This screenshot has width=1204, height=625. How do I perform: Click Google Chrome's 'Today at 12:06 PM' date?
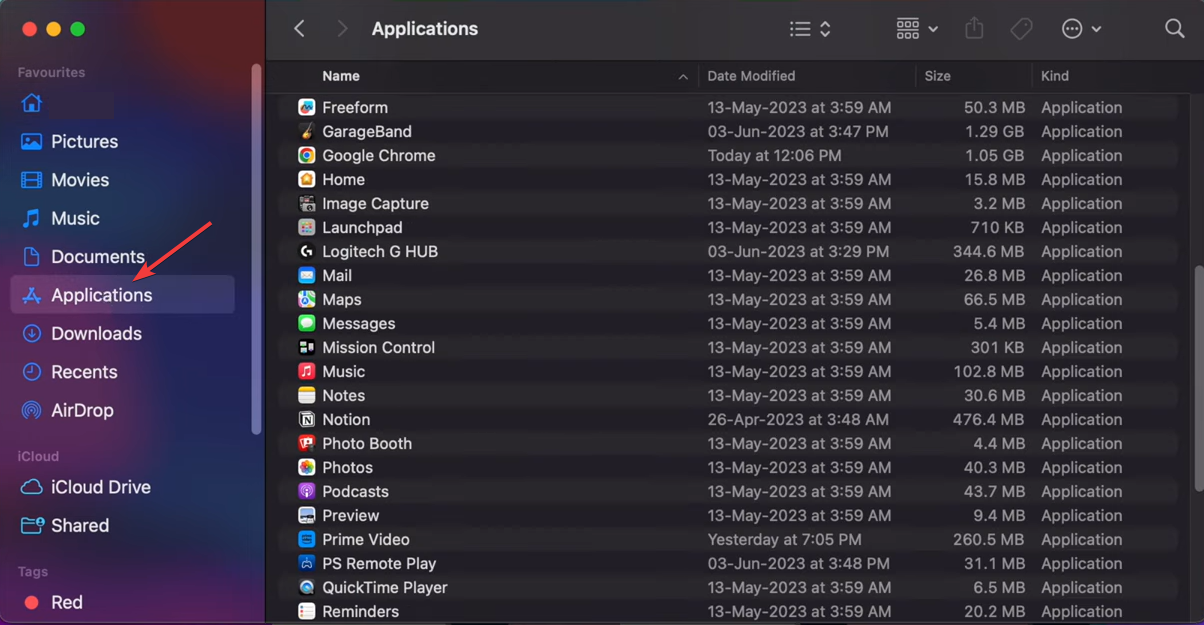tap(774, 155)
